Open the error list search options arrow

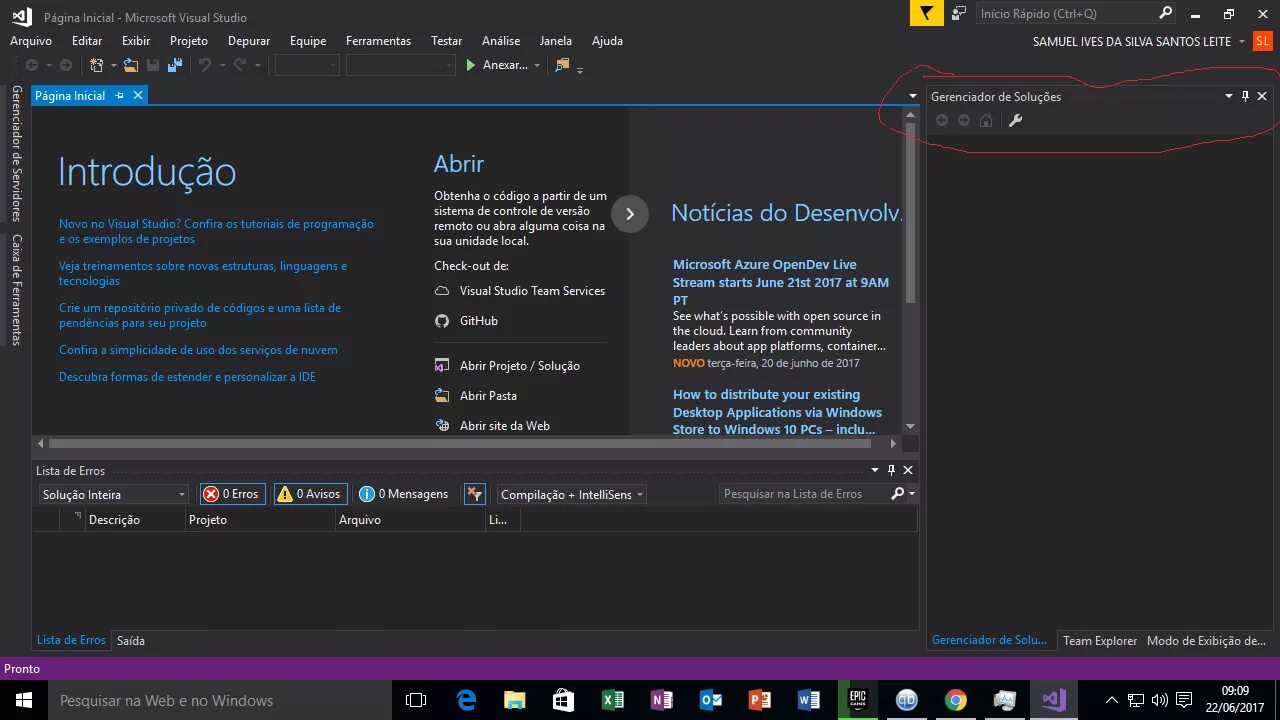[x=912, y=494]
